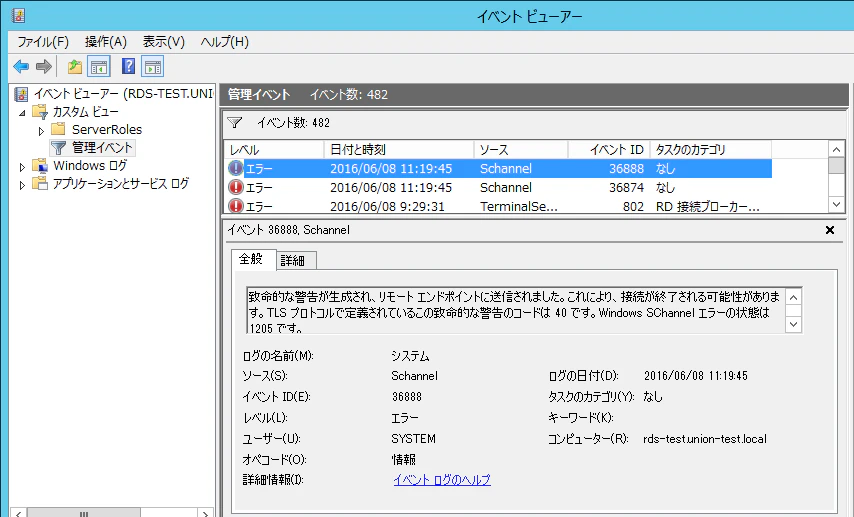Click description box scroll down arrow
Image resolution: width=854 pixels, height=517 pixels.
tap(794, 324)
